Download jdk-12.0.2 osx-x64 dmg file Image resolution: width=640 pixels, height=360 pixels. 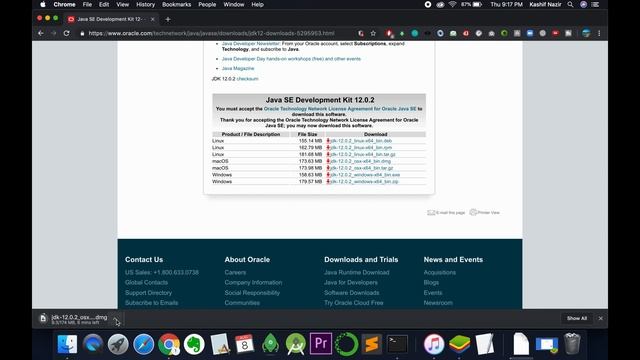point(360,161)
